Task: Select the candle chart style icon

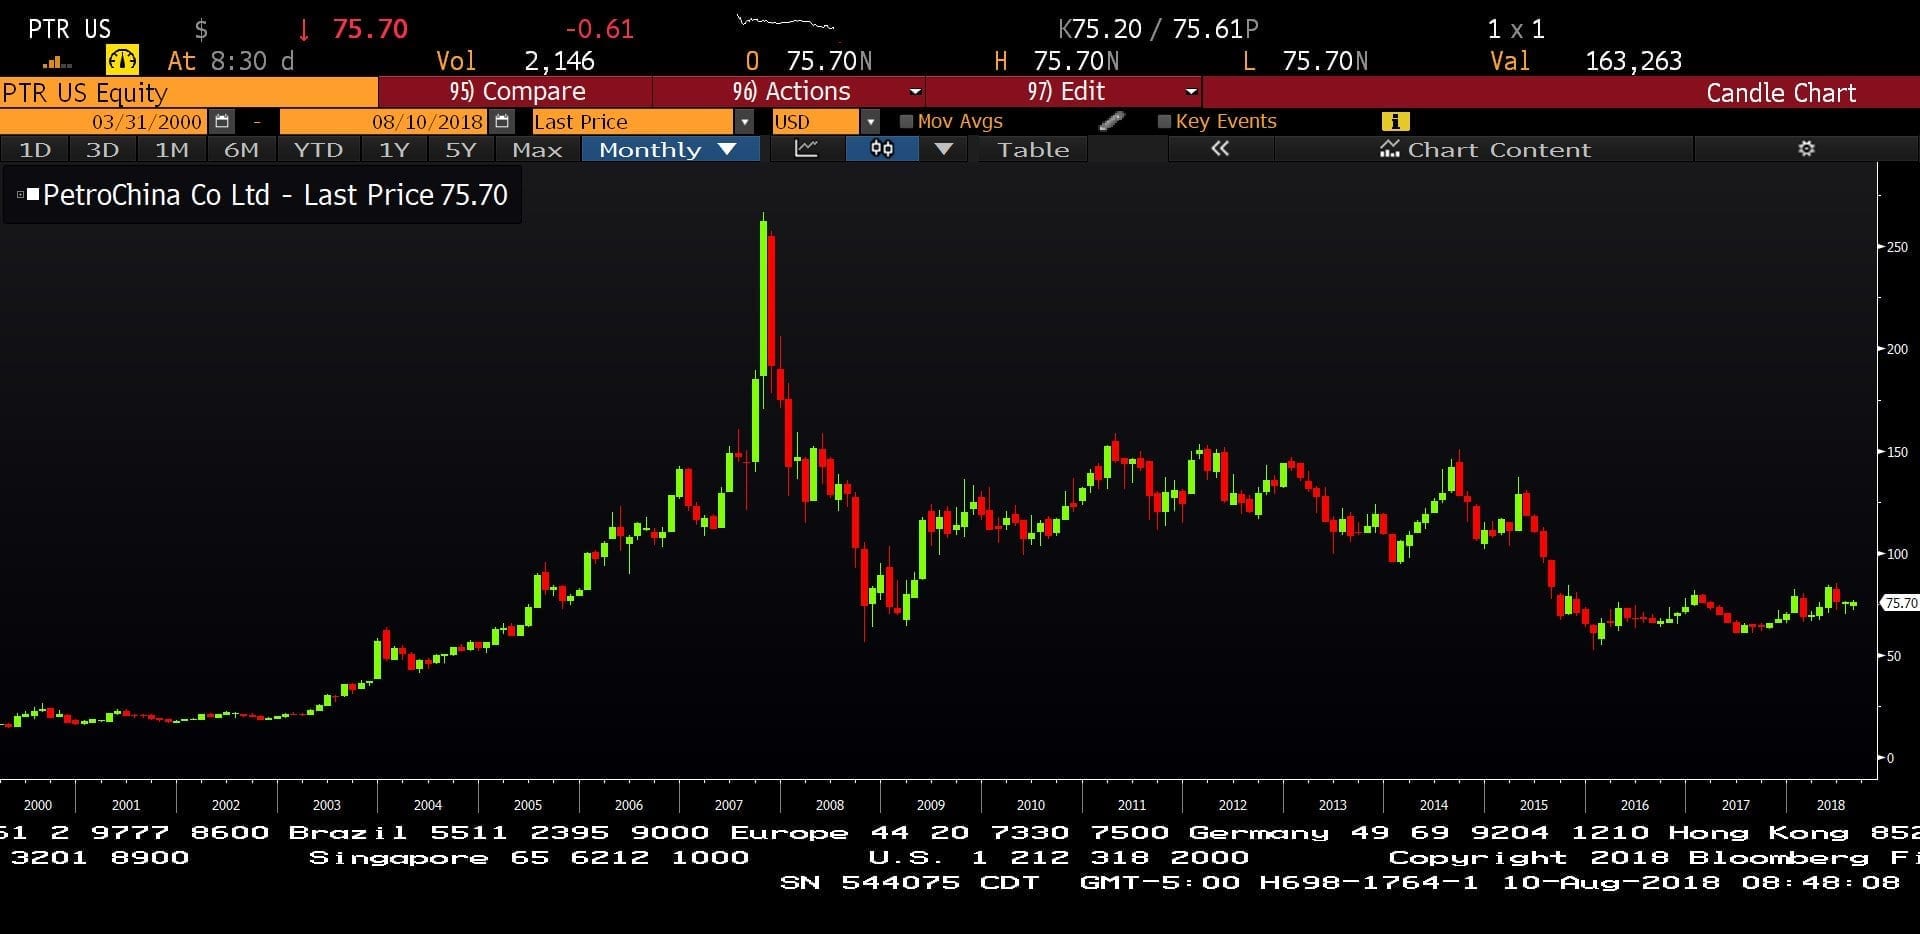Action: point(882,149)
